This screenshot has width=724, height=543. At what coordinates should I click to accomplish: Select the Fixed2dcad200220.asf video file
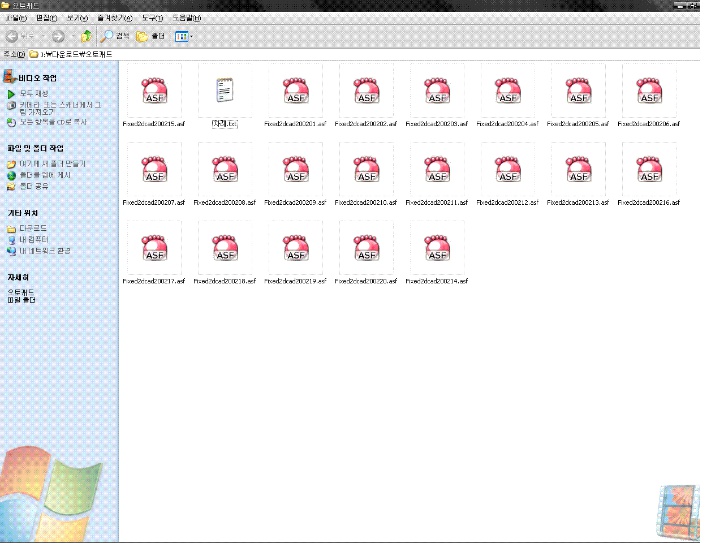point(366,253)
